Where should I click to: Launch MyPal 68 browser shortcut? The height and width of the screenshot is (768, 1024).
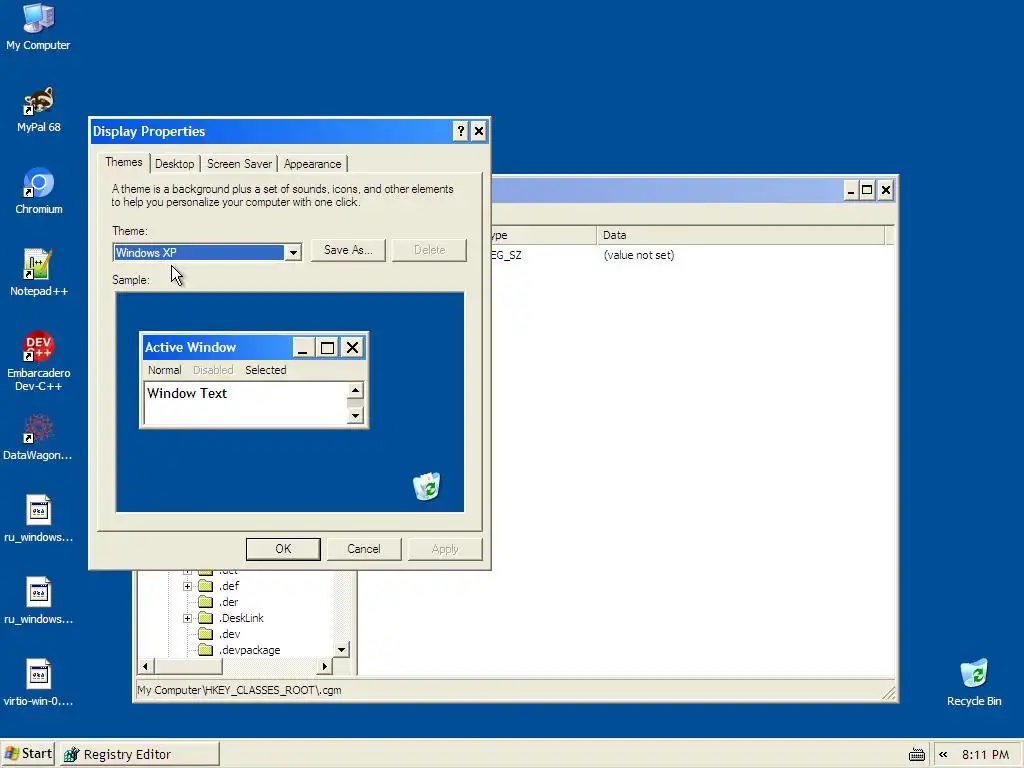tap(39, 110)
